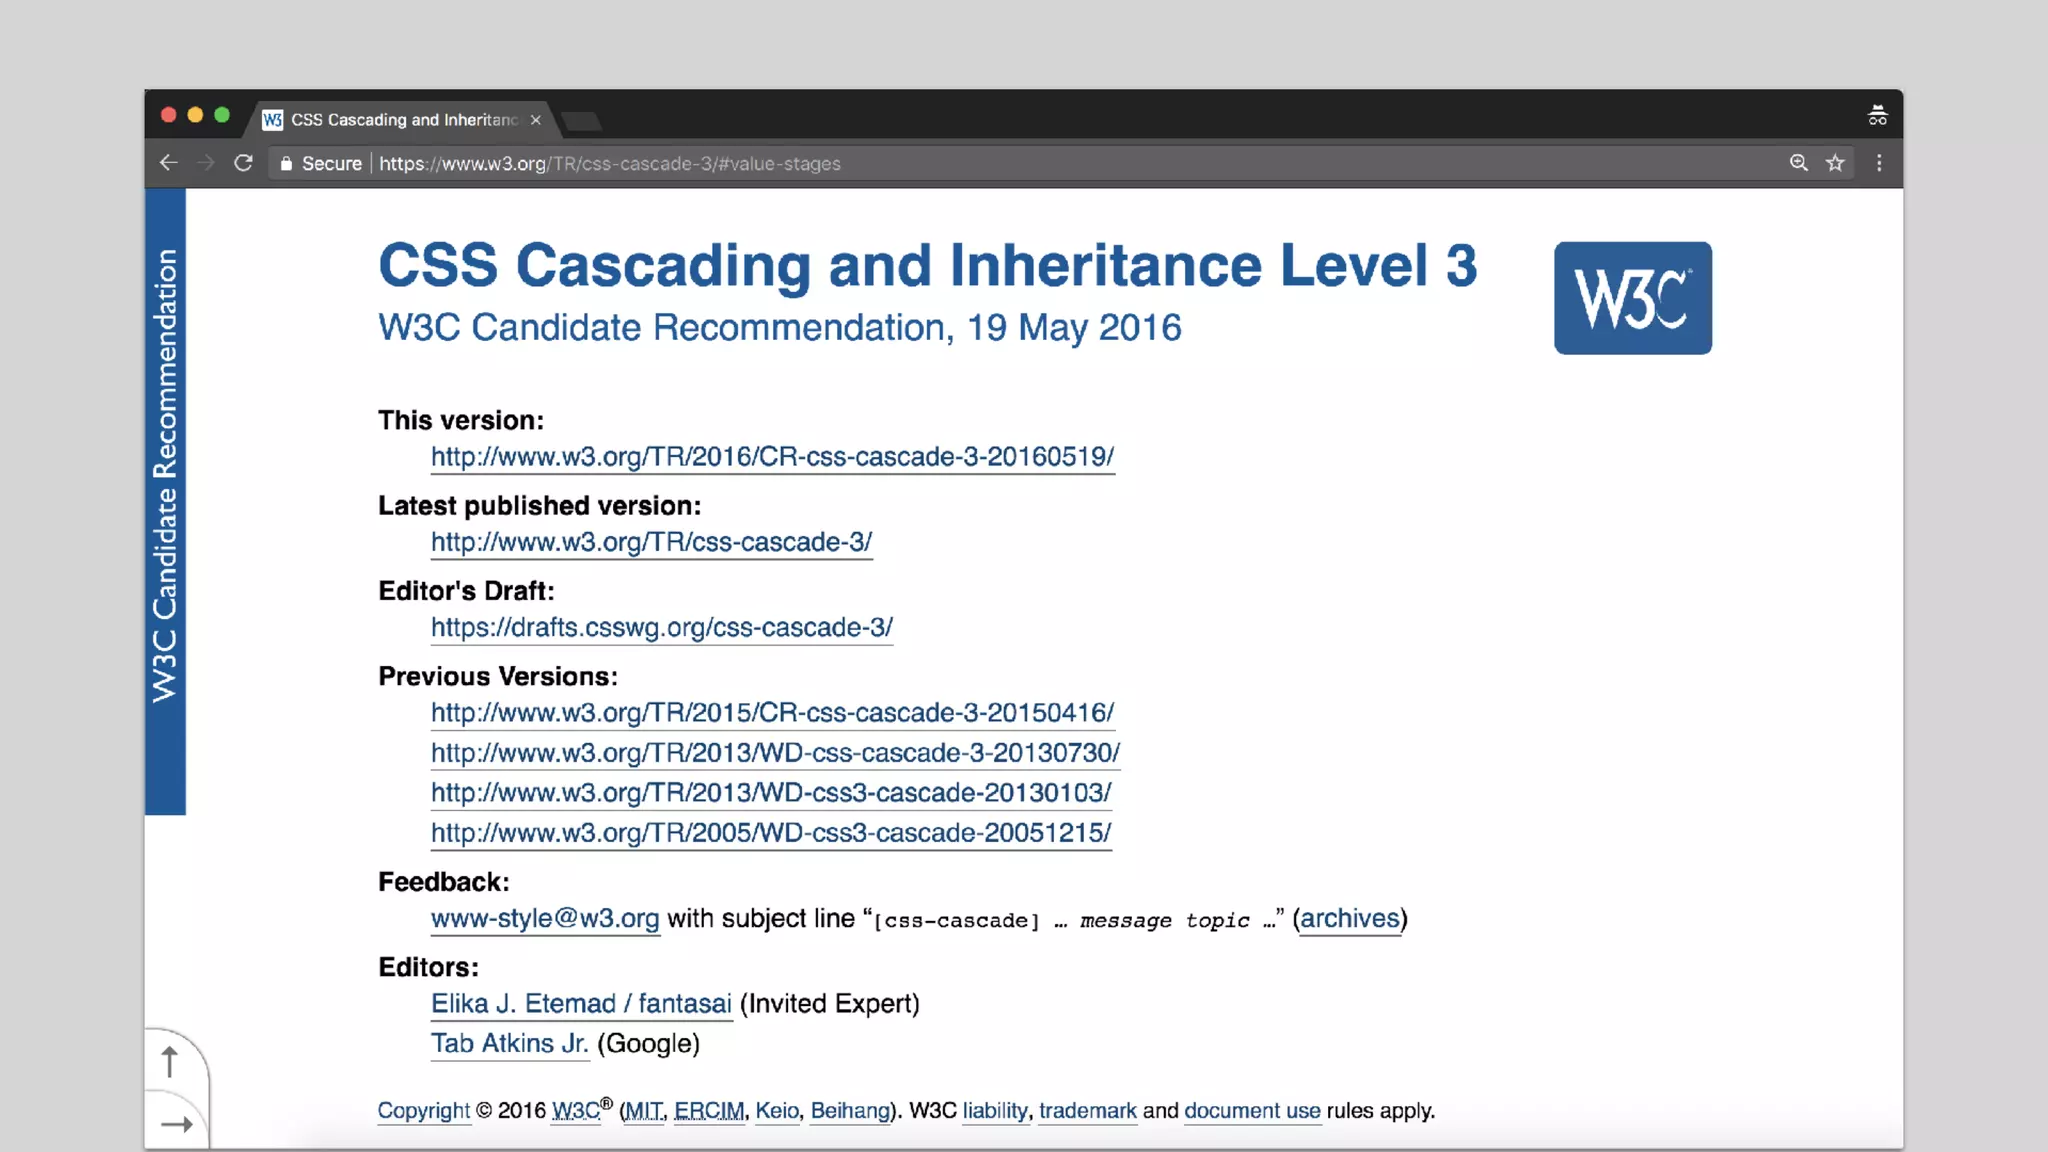Viewport: 2048px width, 1152px height.
Task: Click the CSS Cascading and Inheritance Level 3 heading
Action: [x=927, y=266]
